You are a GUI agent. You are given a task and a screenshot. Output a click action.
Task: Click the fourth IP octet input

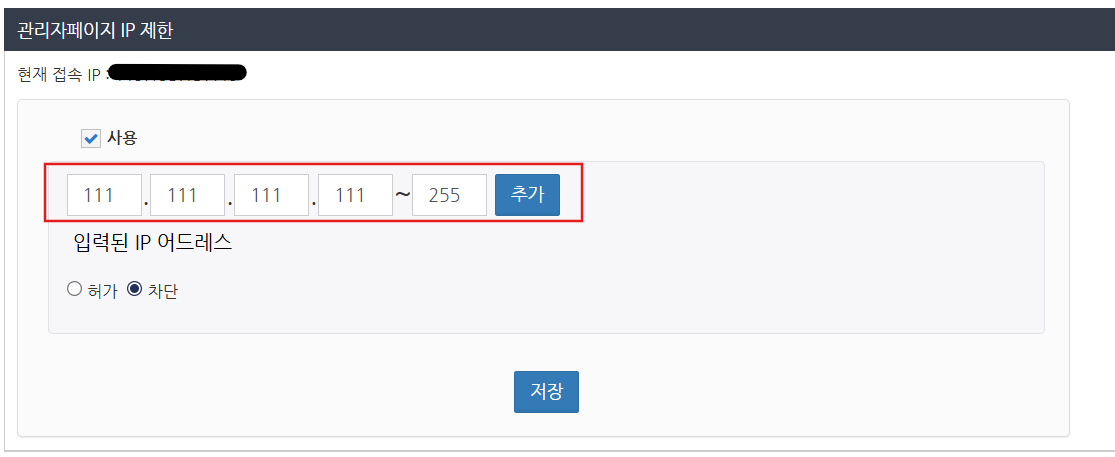[355, 195]
